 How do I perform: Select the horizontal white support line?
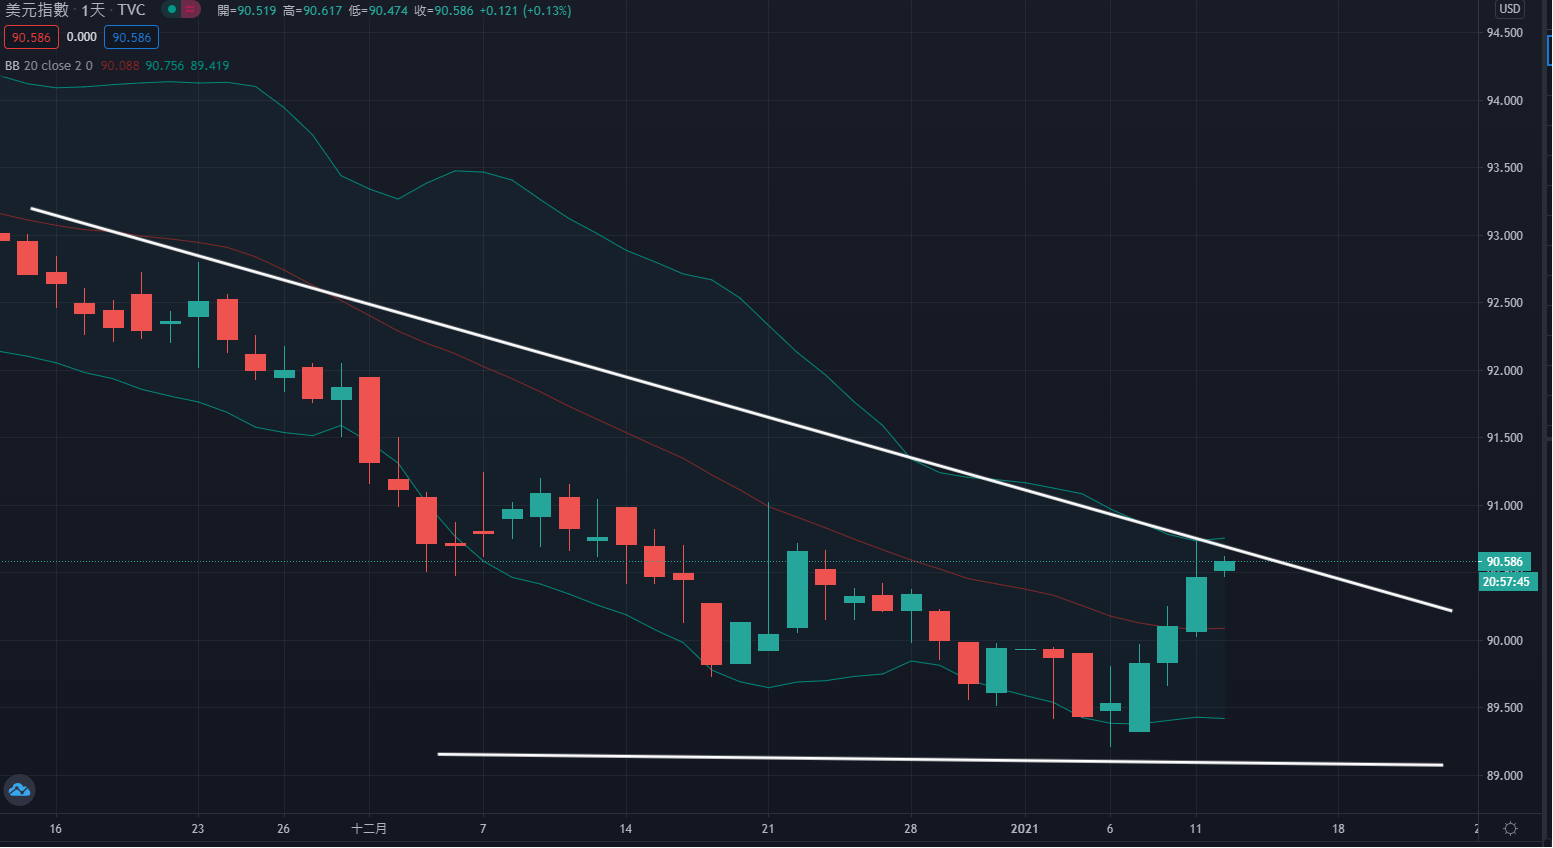tap(940, 760)
